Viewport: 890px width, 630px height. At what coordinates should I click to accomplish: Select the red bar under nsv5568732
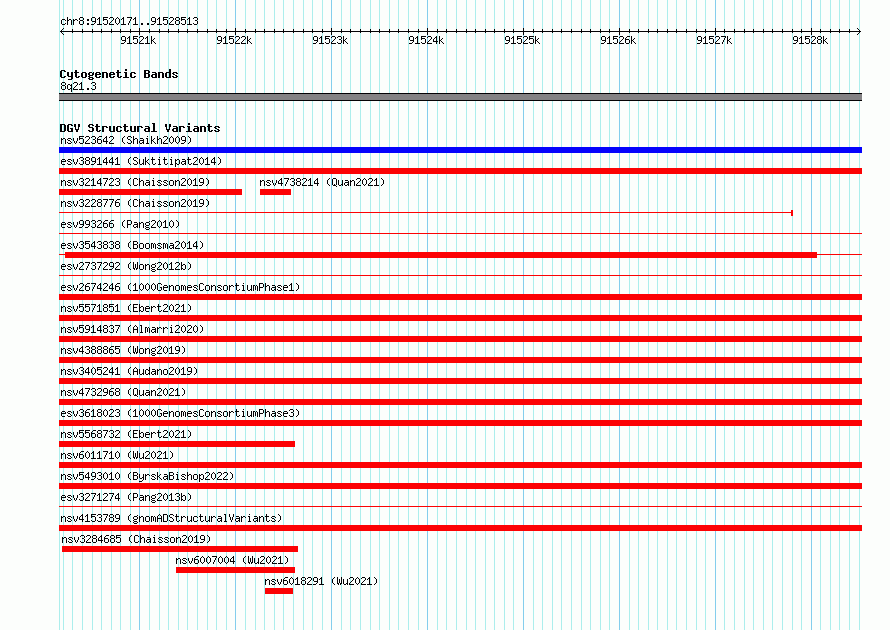click(177, 444)
